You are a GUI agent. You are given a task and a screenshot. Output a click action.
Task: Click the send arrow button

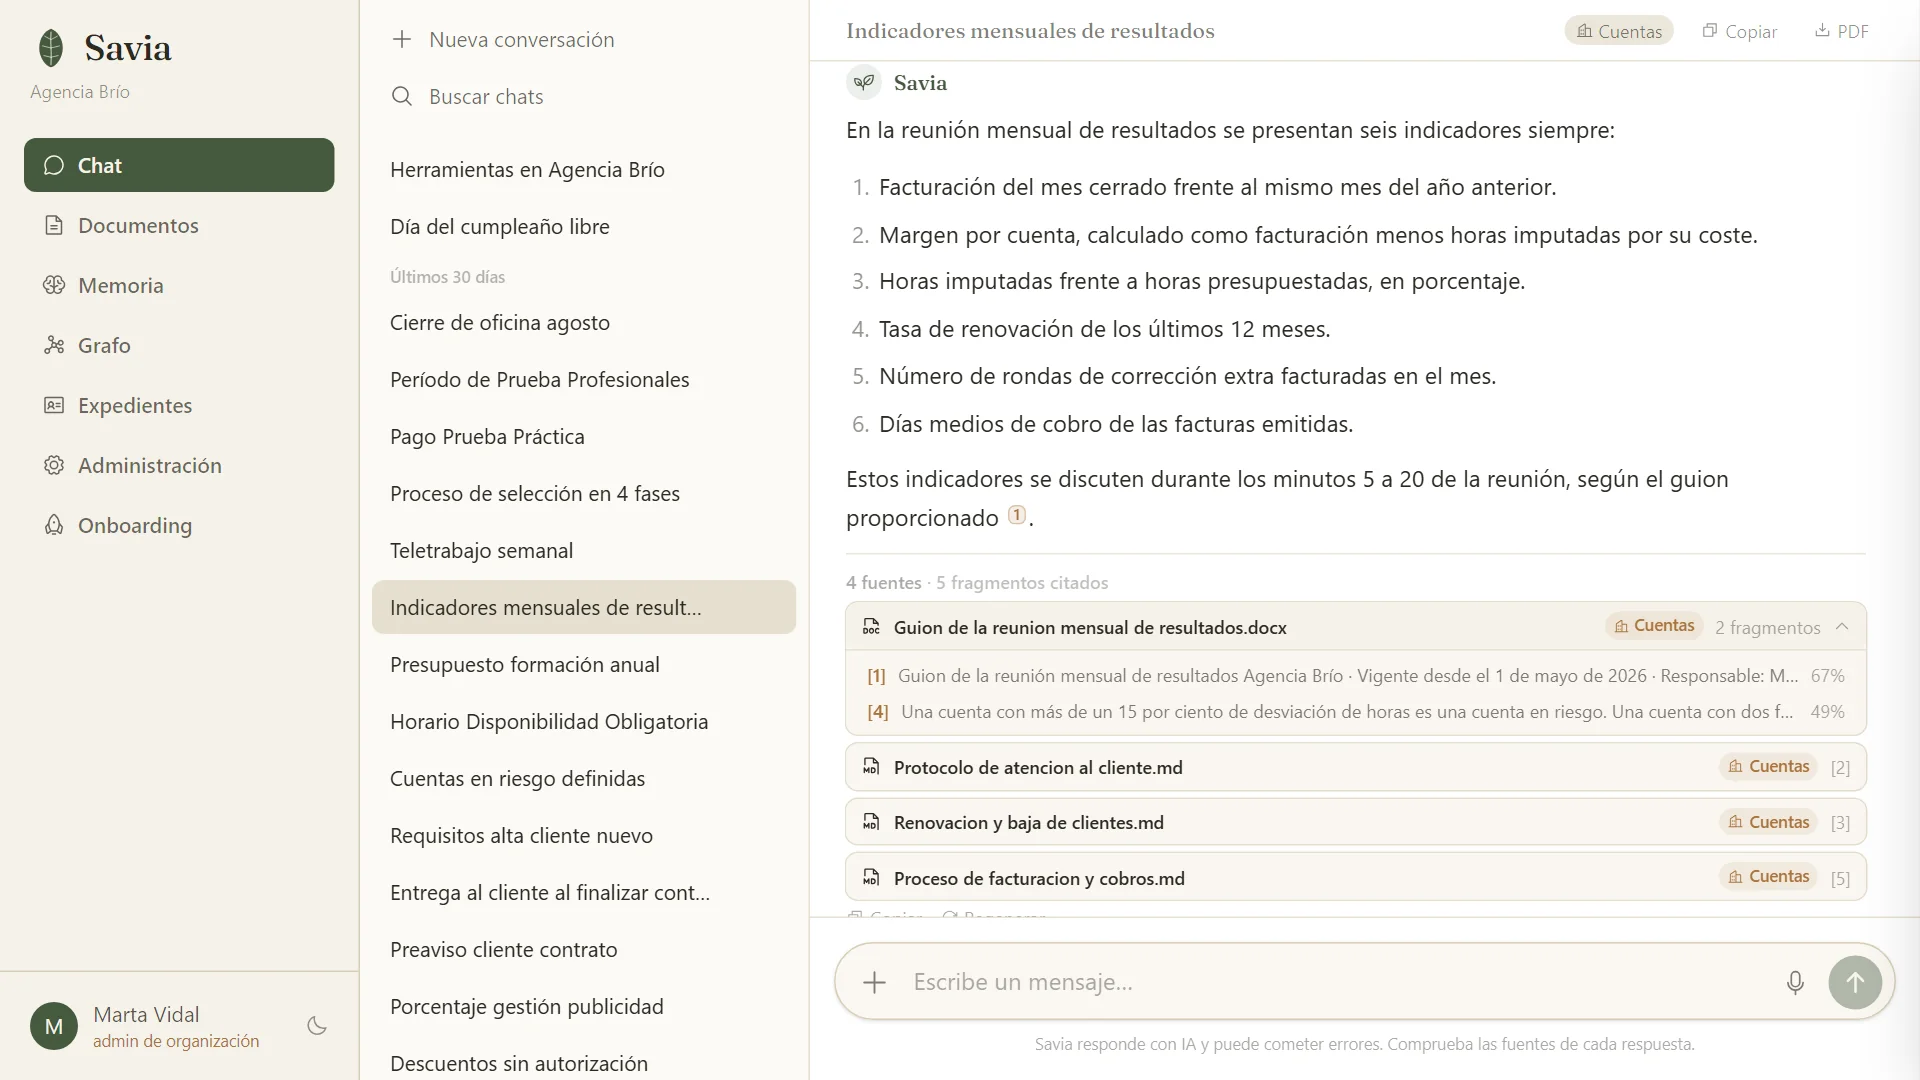[1855, 982]
